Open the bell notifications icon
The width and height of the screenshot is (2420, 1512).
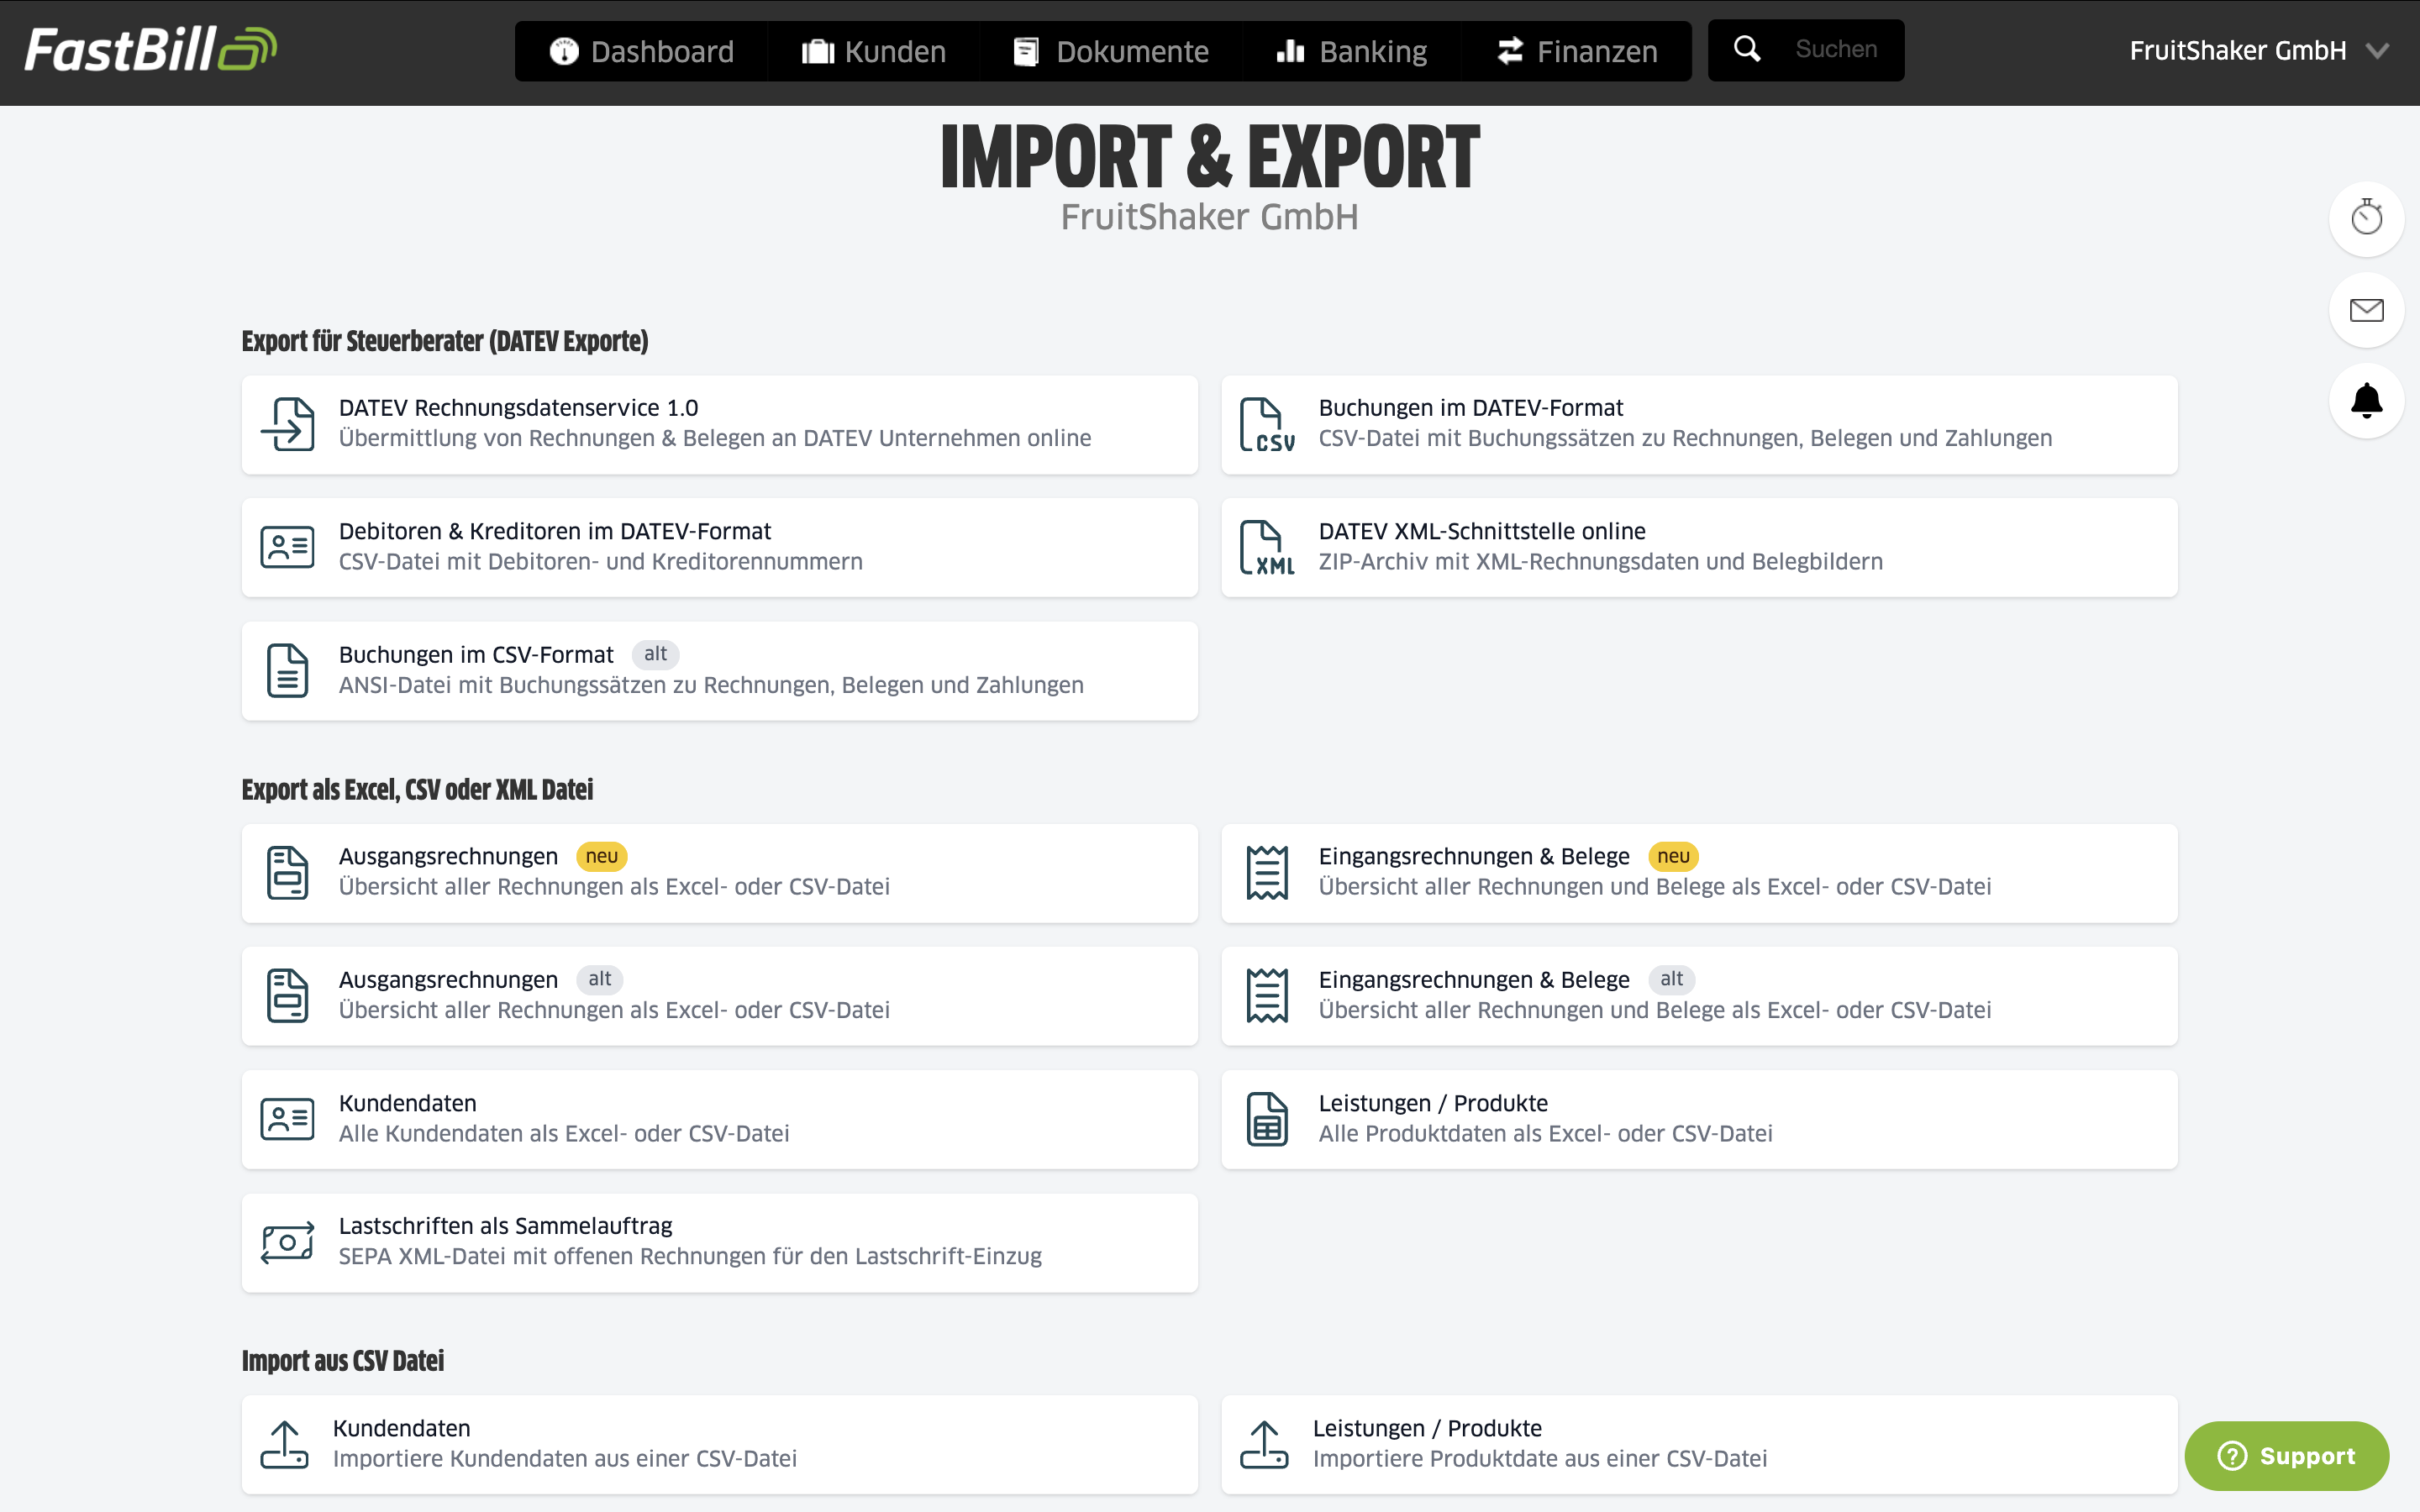click(2366, 401)
